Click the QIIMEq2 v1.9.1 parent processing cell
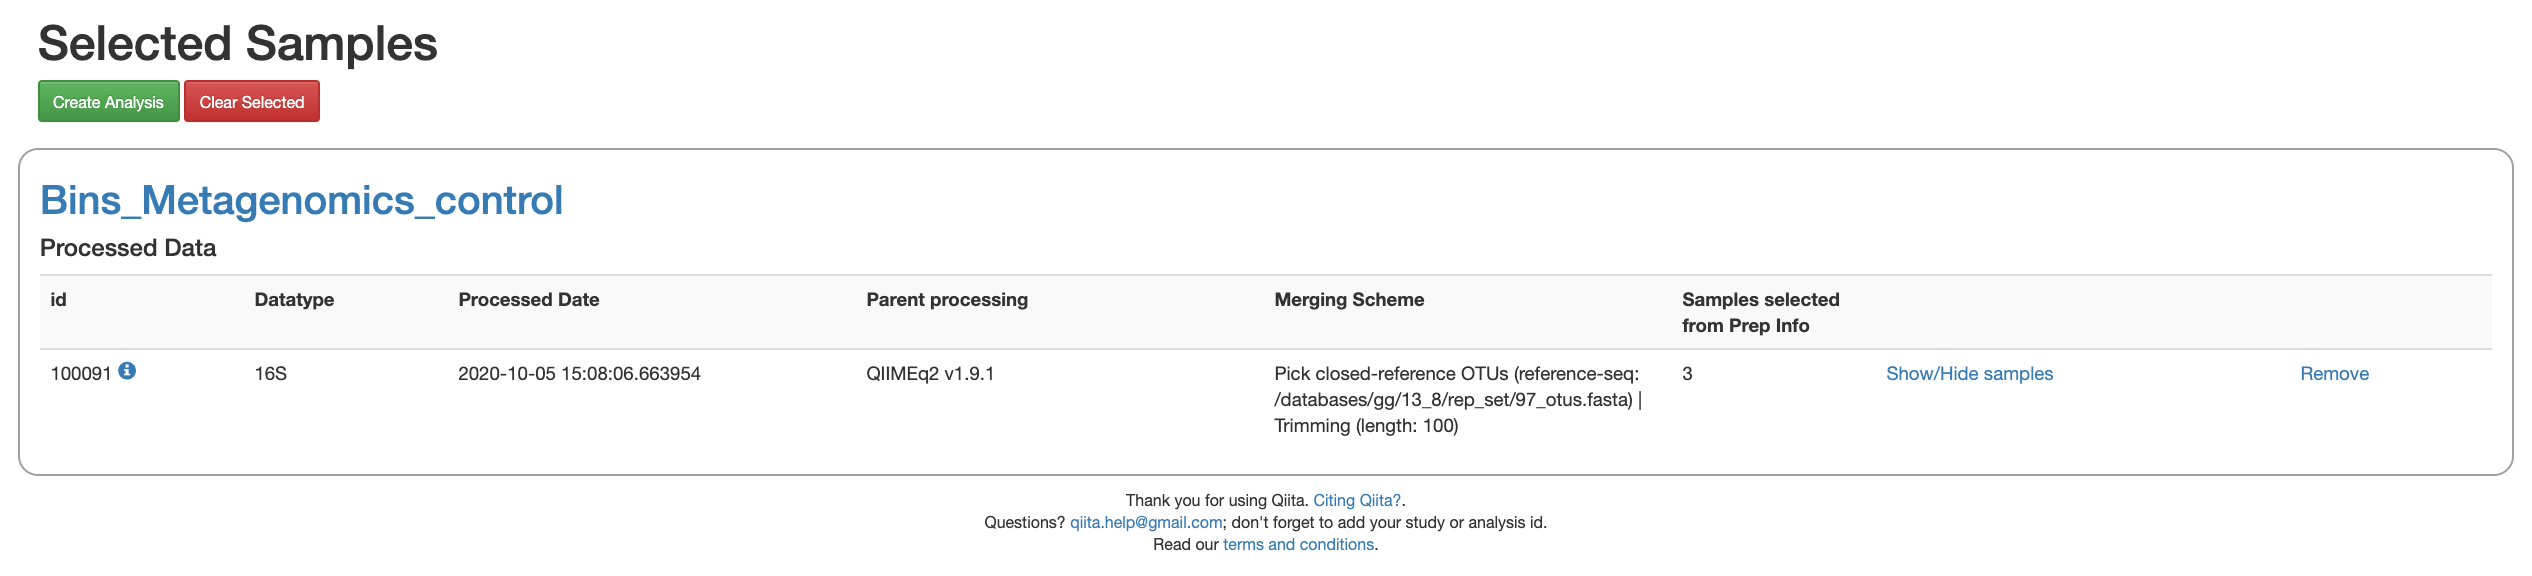This screenshot has height=576, width=2532. 930,374
